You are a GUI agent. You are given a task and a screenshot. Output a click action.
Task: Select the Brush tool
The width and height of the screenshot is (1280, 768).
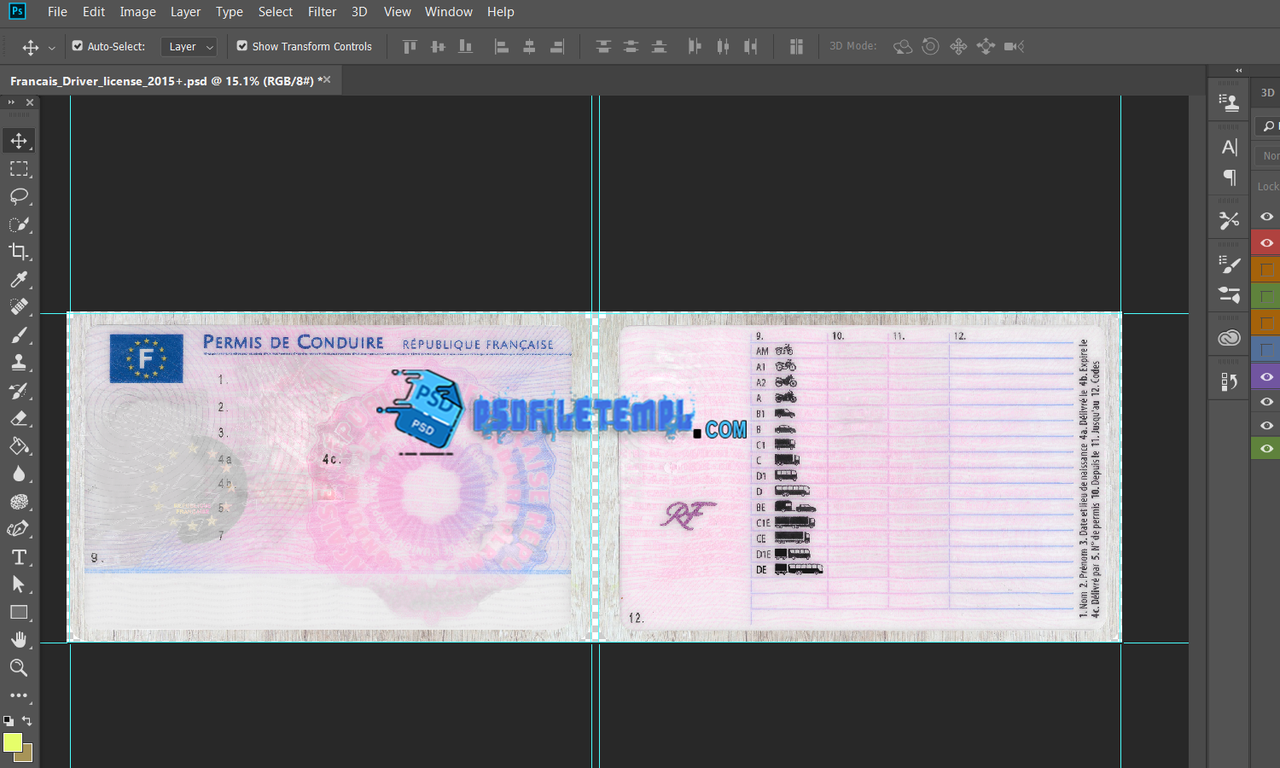click(x=19, y=335)
